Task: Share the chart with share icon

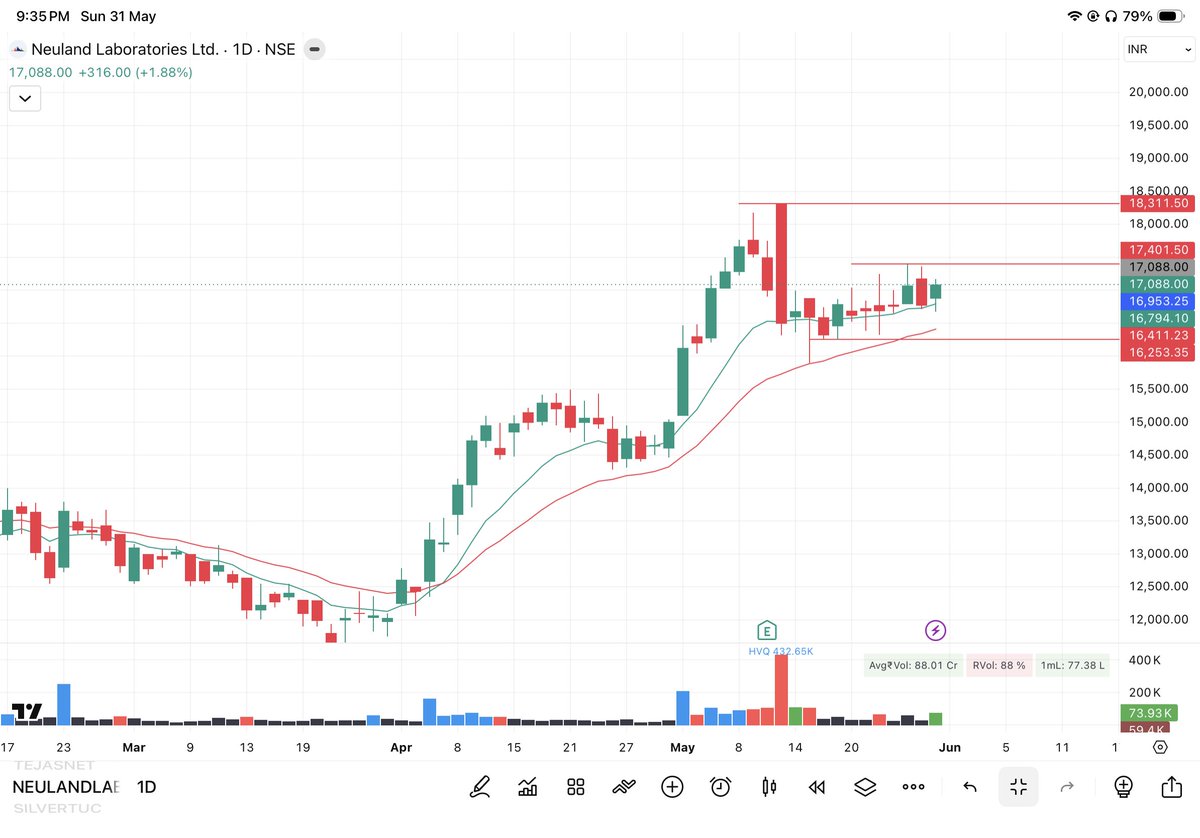Action: click(x=1171, y=787)
